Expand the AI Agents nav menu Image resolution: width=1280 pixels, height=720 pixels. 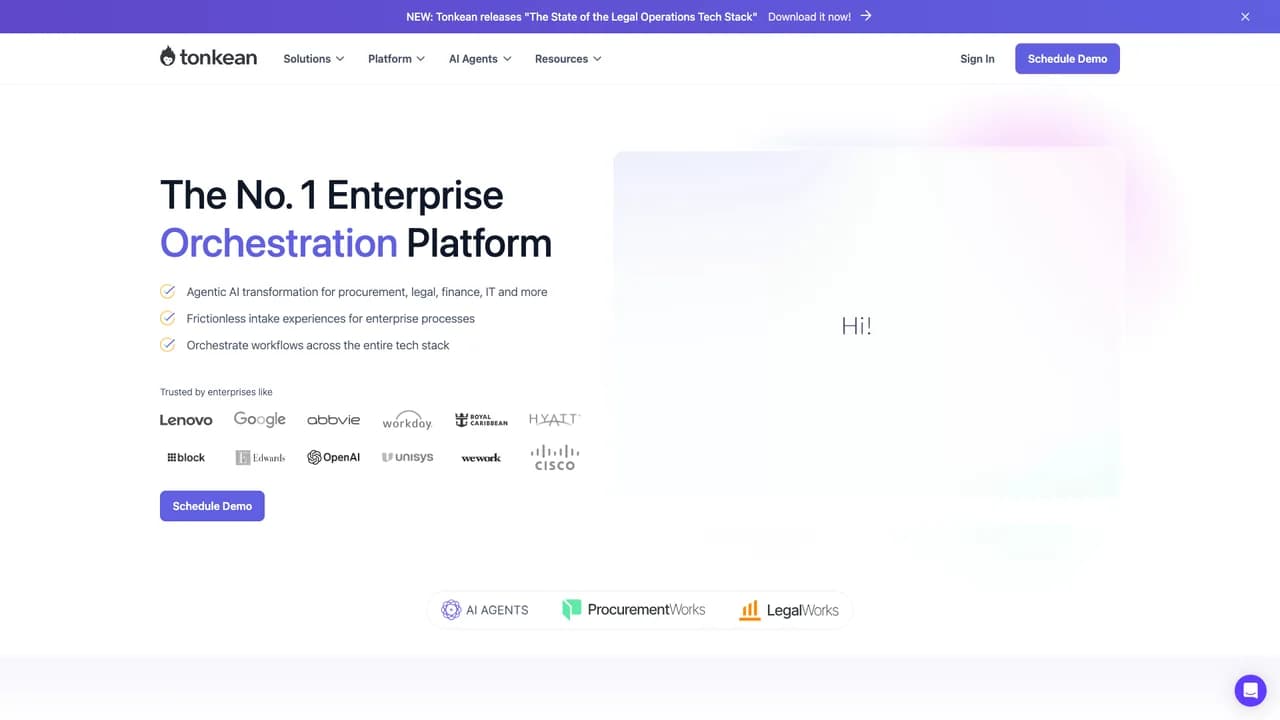click(480, 59)
